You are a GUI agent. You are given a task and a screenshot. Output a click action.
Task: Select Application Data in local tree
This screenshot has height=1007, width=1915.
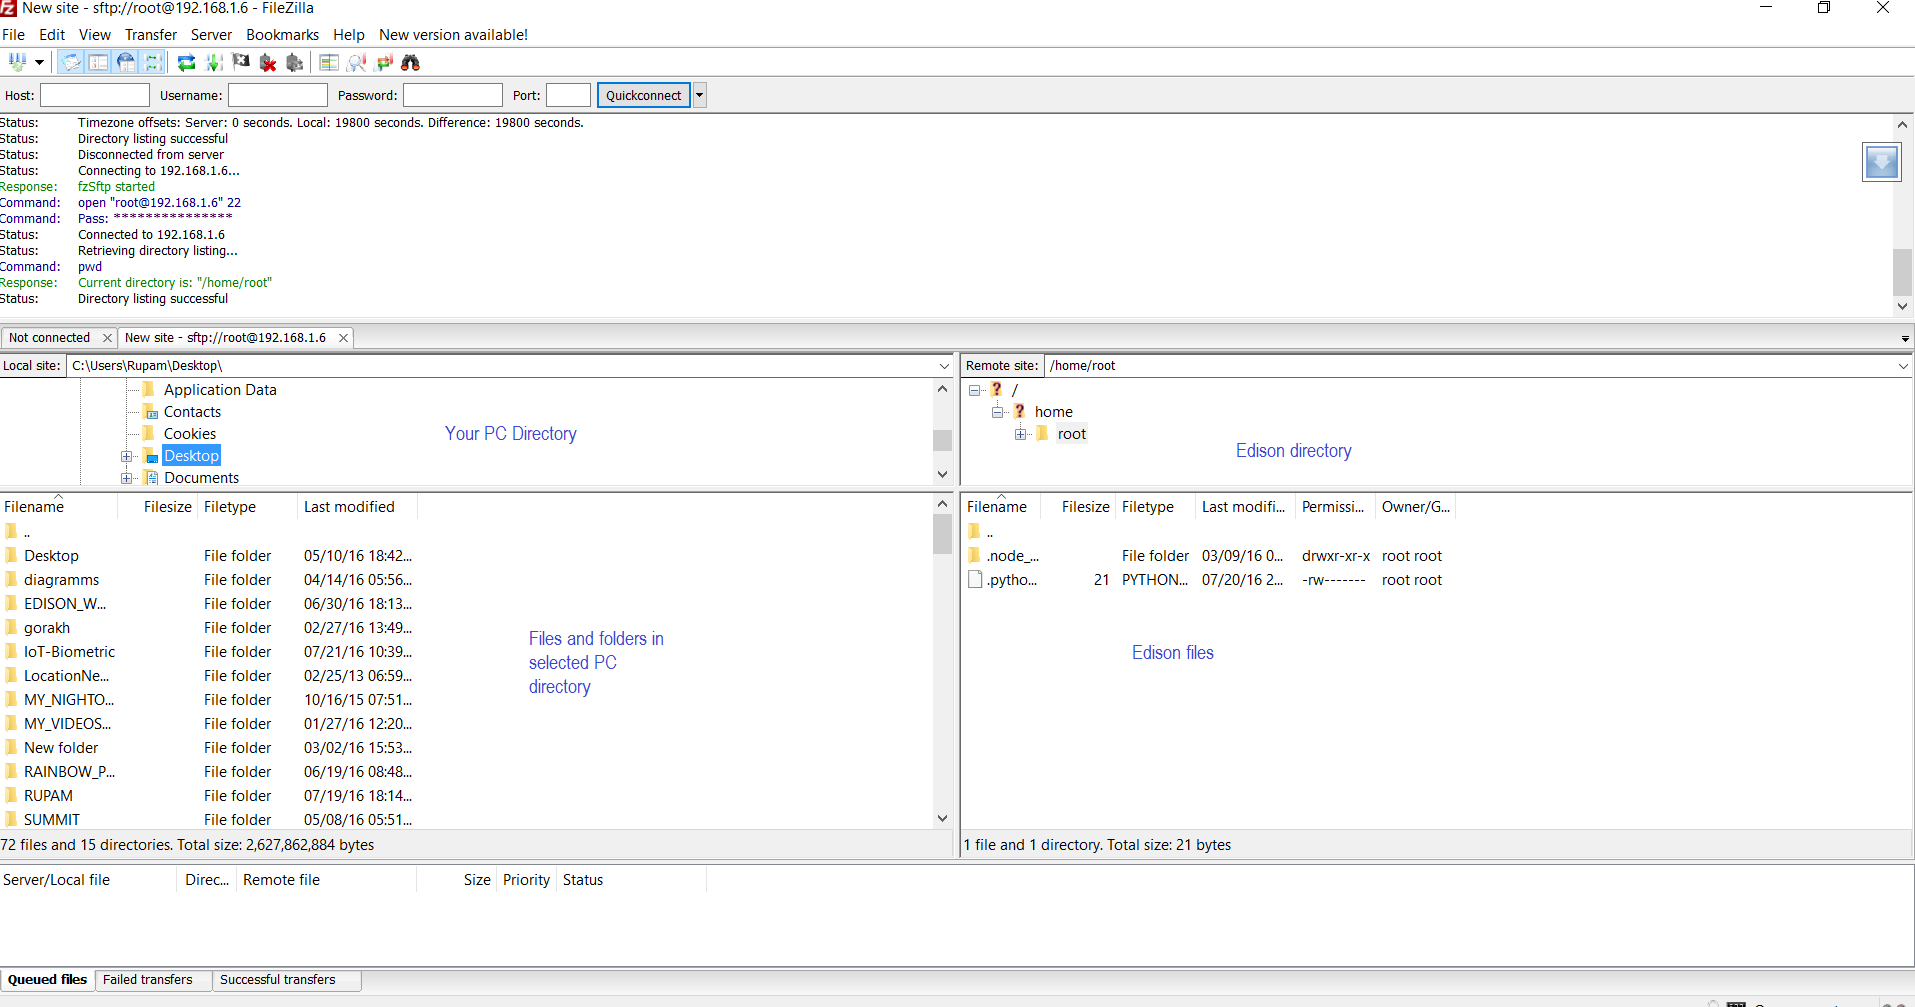[x=220, y=390]
